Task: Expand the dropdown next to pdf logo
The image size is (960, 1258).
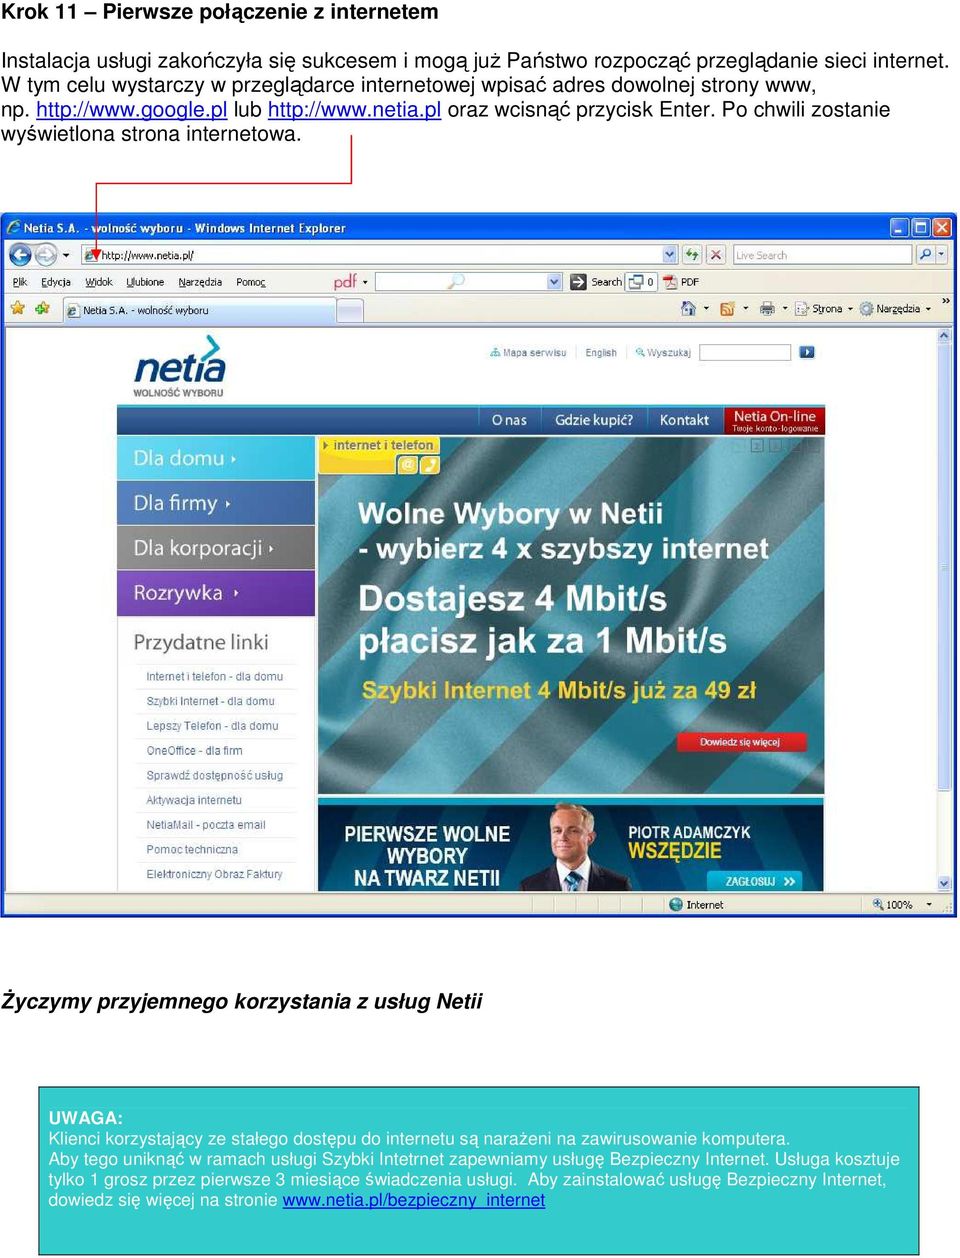Action: 365,282
